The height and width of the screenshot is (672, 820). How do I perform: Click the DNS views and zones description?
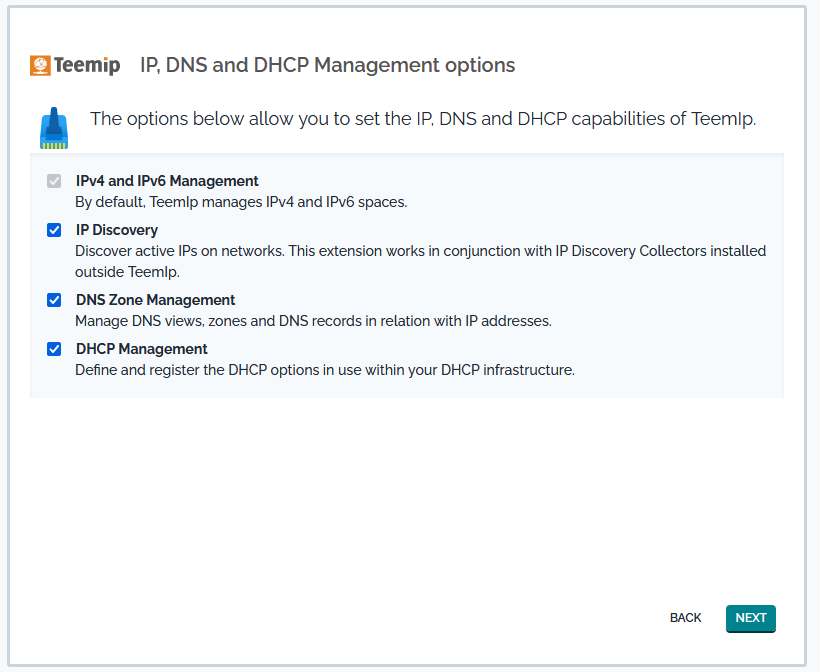pos(313,321)
